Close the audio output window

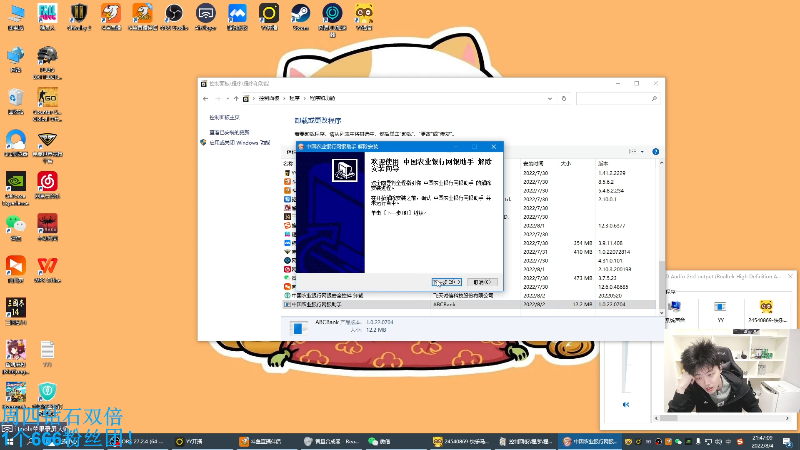(790, 276)
